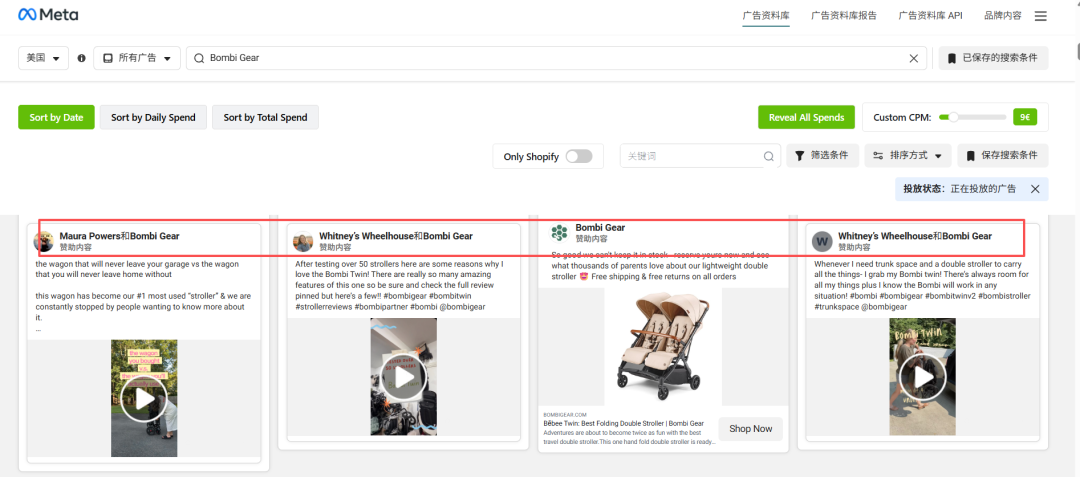Image resolution: width=1080 pixels, height=477 pixels.
Task: Expand the sort order dropdown (排序方式)
Action: click(x=908, y=156)
